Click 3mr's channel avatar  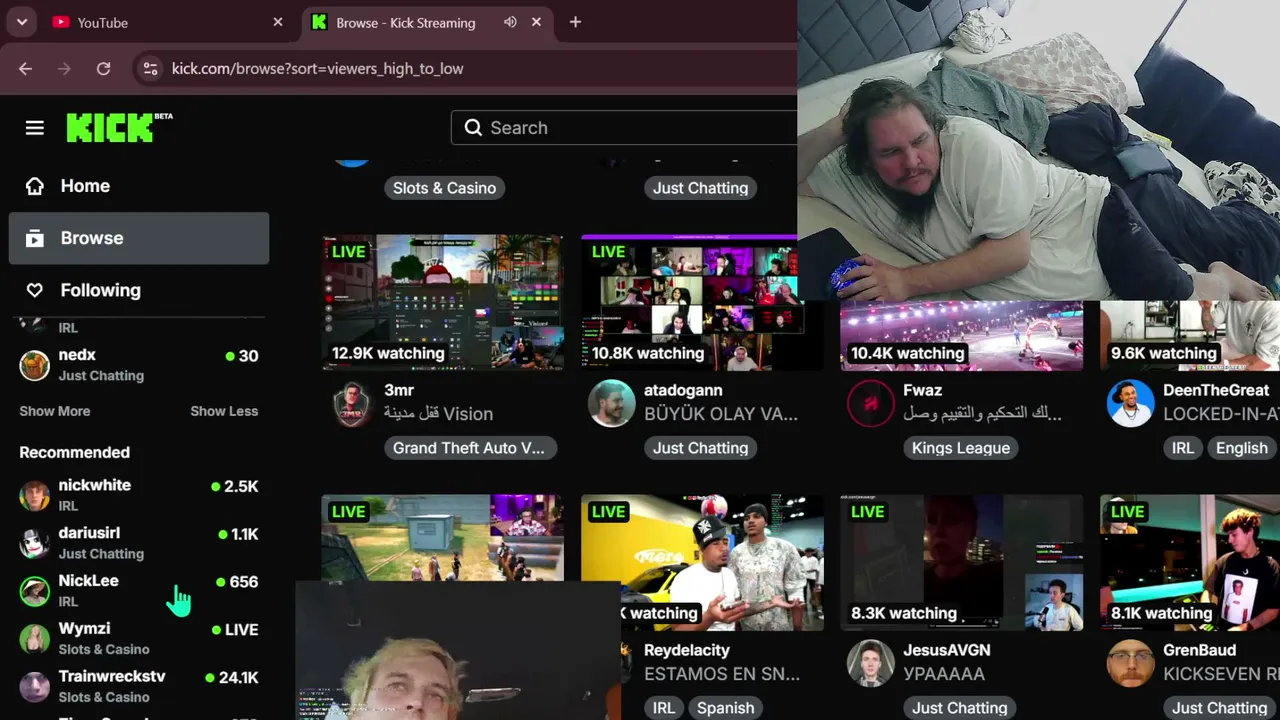tap(352, 404)
